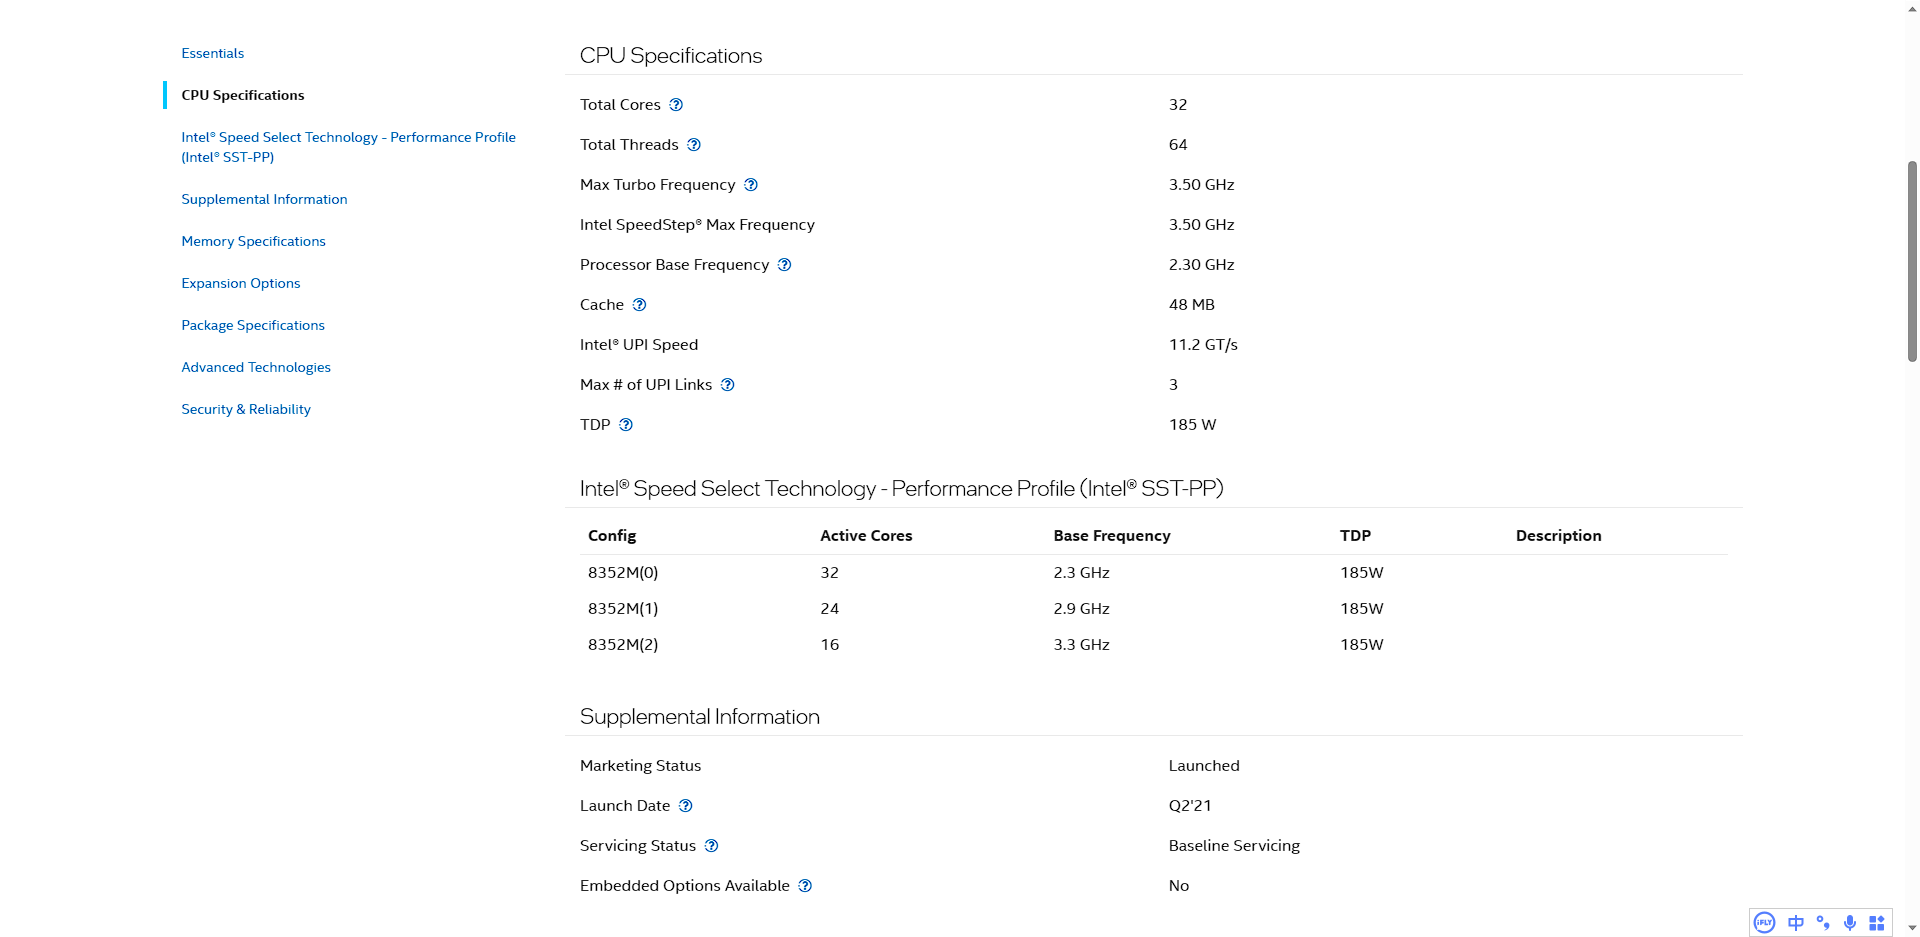
Task: Click the help icon beside Total Cores
Action: (676, 105)
